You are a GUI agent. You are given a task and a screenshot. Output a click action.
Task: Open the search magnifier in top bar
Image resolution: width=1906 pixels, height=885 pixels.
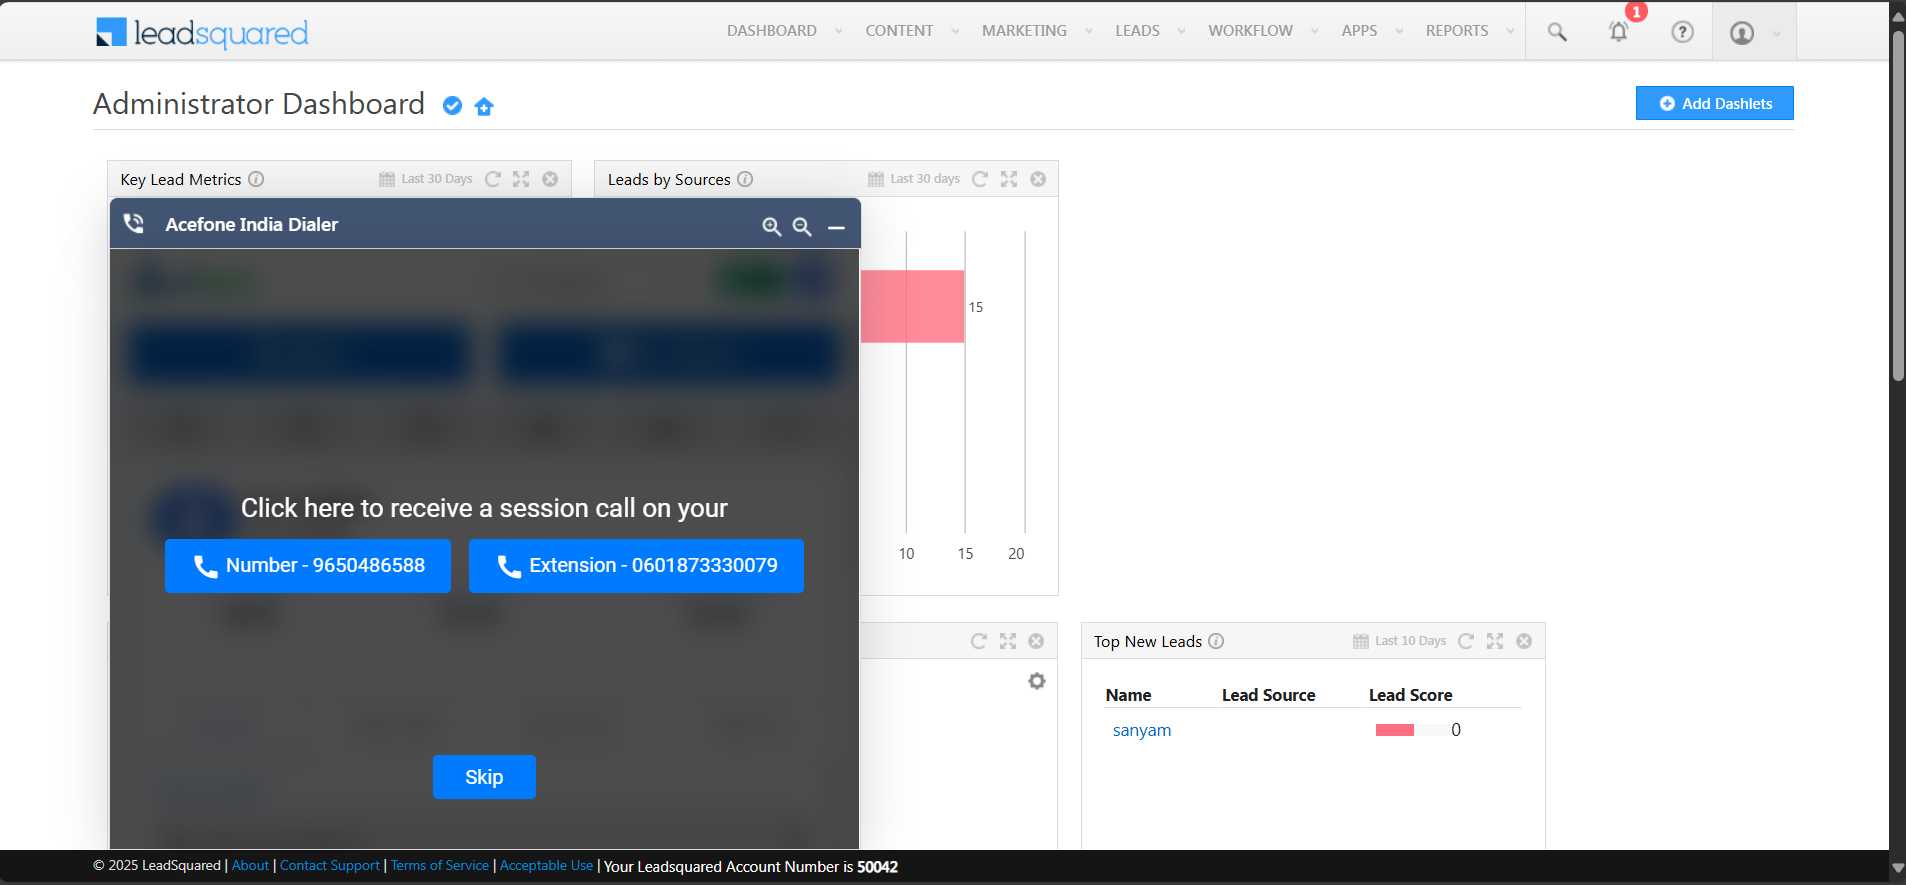click(1557, 32)
